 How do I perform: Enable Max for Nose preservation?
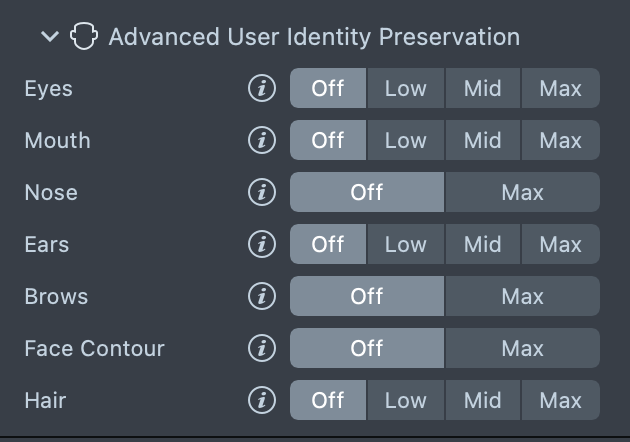(522, 192)
